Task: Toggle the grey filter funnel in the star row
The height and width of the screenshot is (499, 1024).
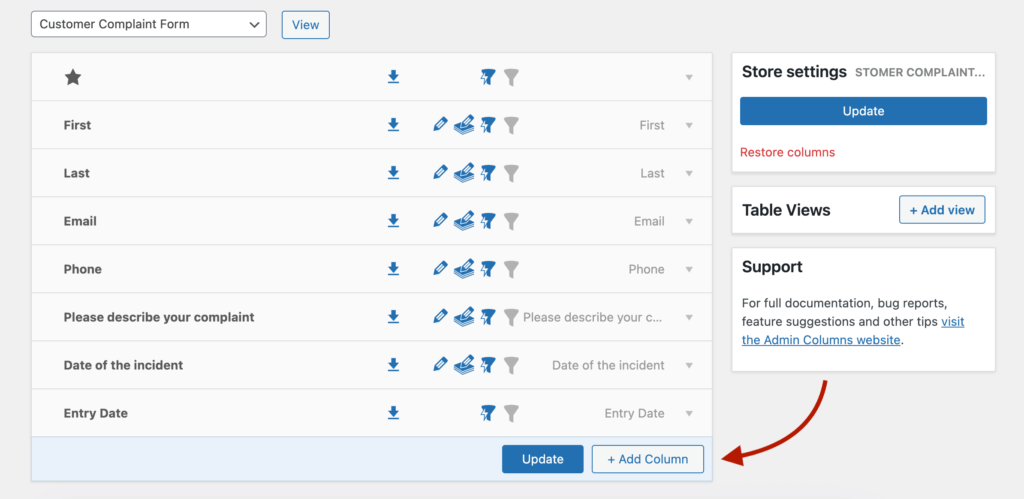Action: tap(511, 77)
